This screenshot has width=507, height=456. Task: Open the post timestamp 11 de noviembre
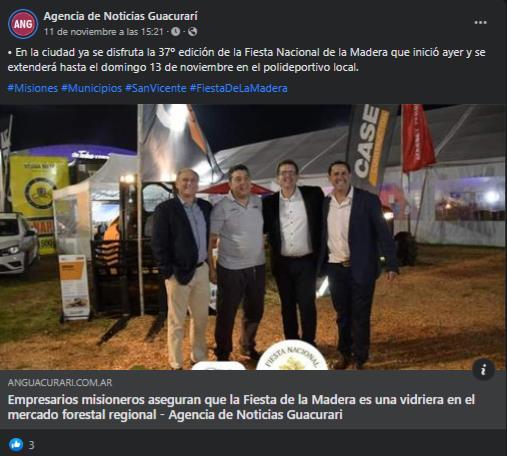tap(104, 32)
